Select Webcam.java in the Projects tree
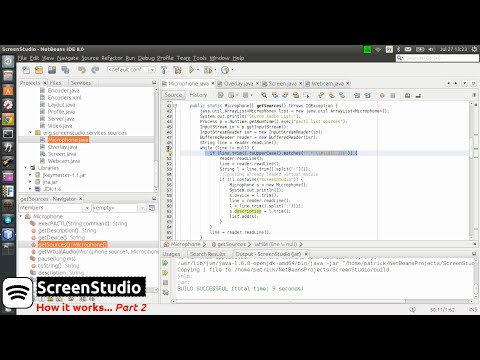The image size is (480, 360). (64, 161)
